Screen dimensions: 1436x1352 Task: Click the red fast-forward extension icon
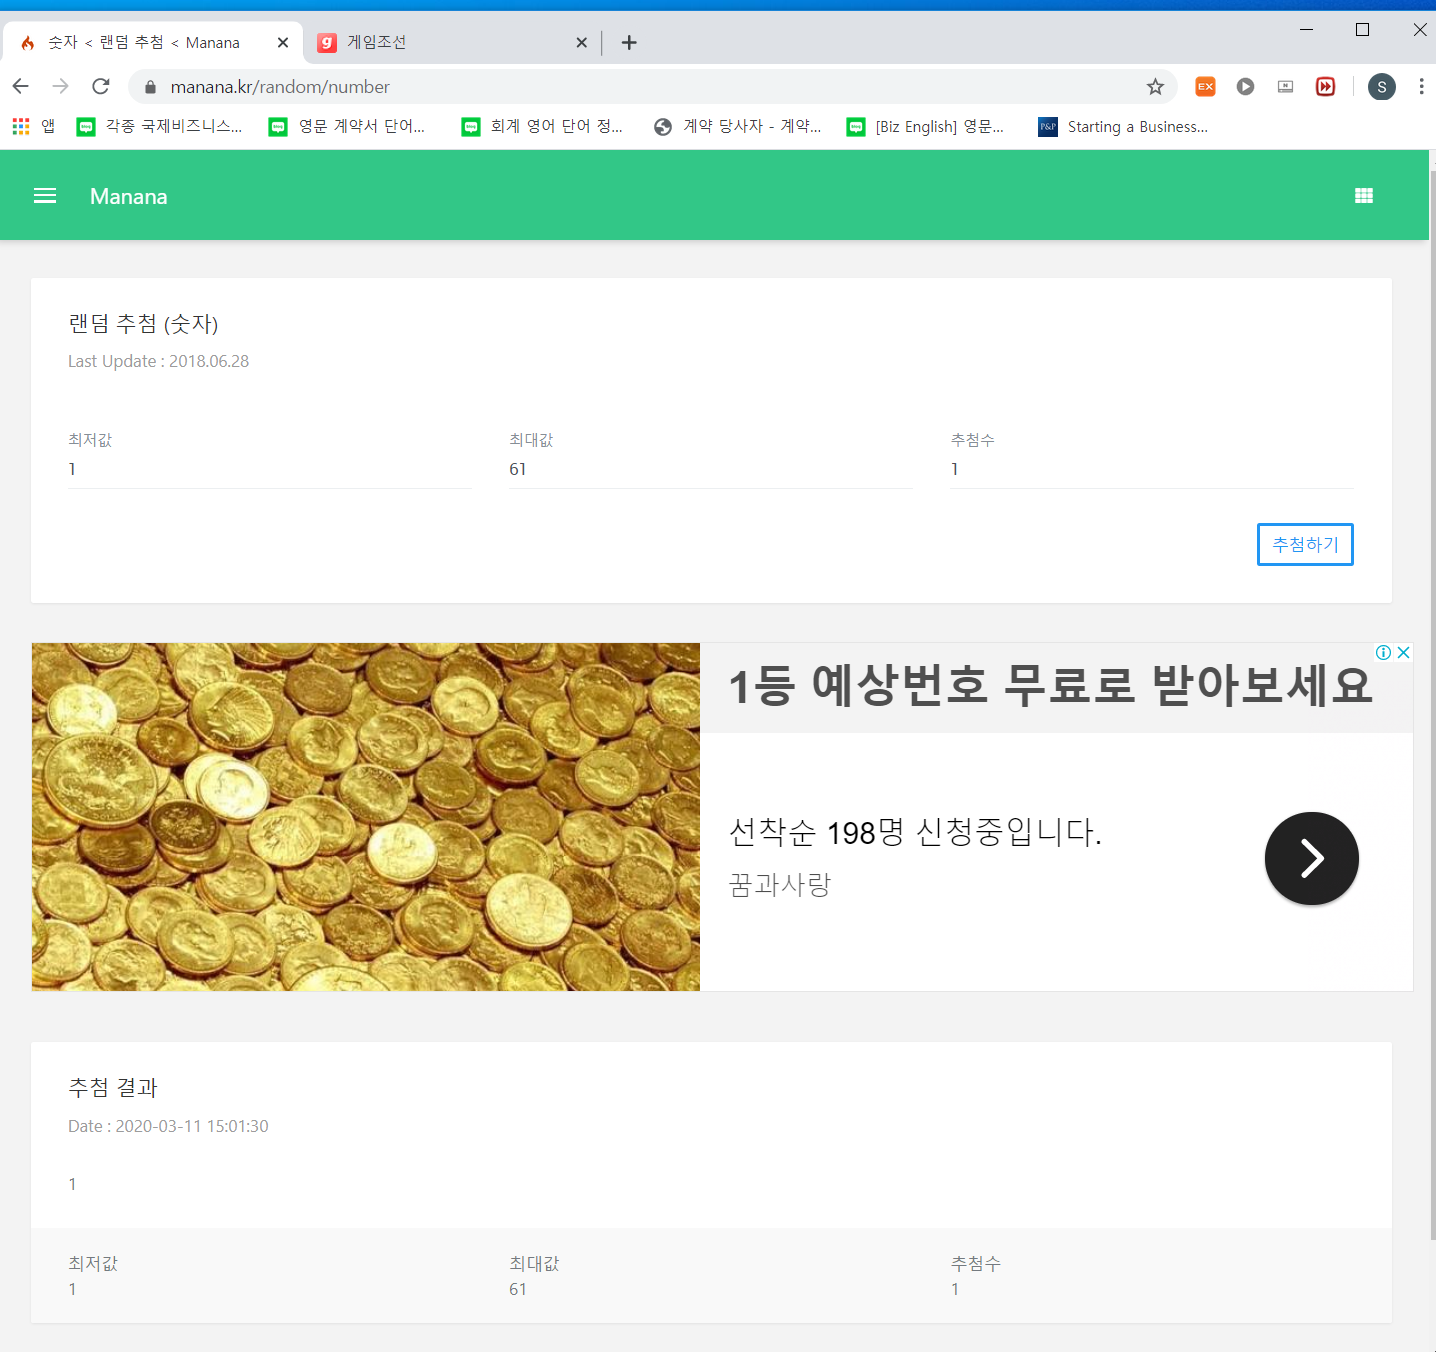click(x=1325, y=87)
